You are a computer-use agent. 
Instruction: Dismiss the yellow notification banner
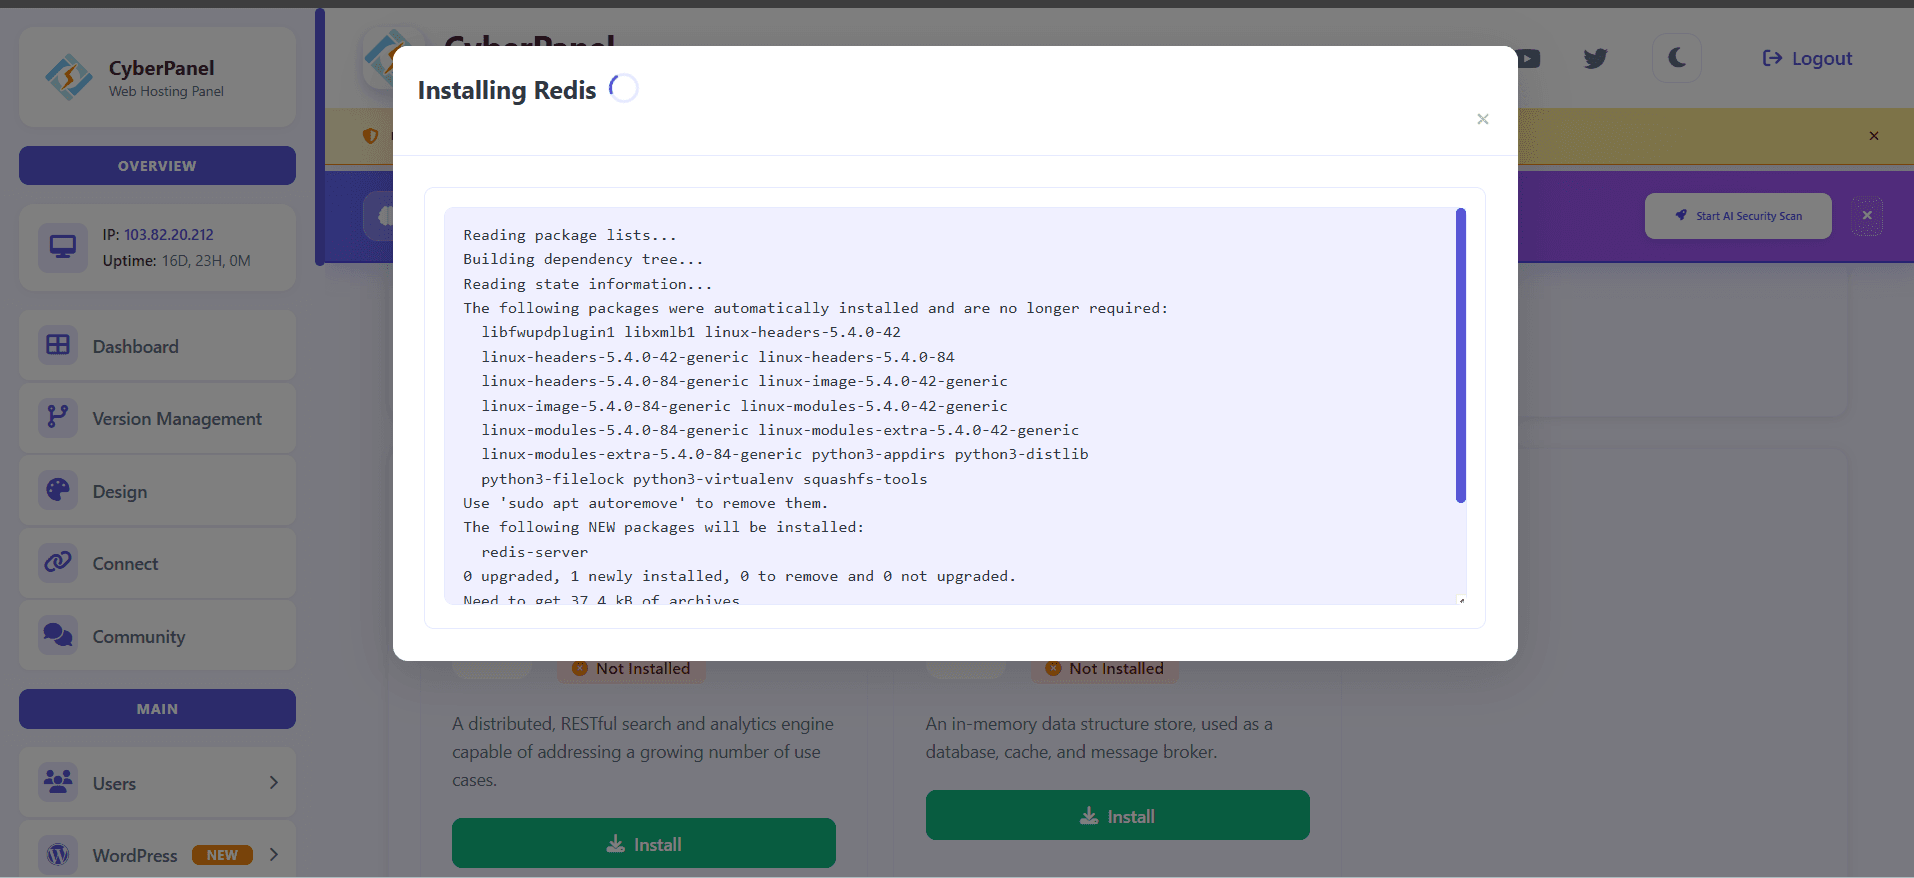pyautogui.click(x=1874, y=136)
